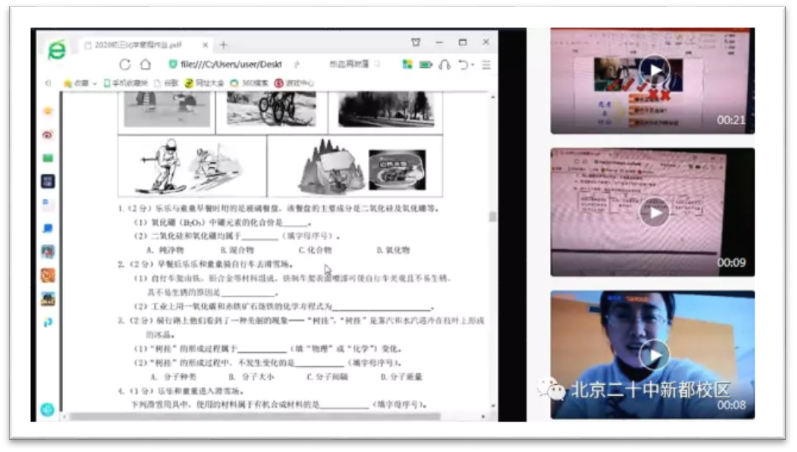
Task: Close the PDF tab in the browser
Action: [x=205, y=45]
